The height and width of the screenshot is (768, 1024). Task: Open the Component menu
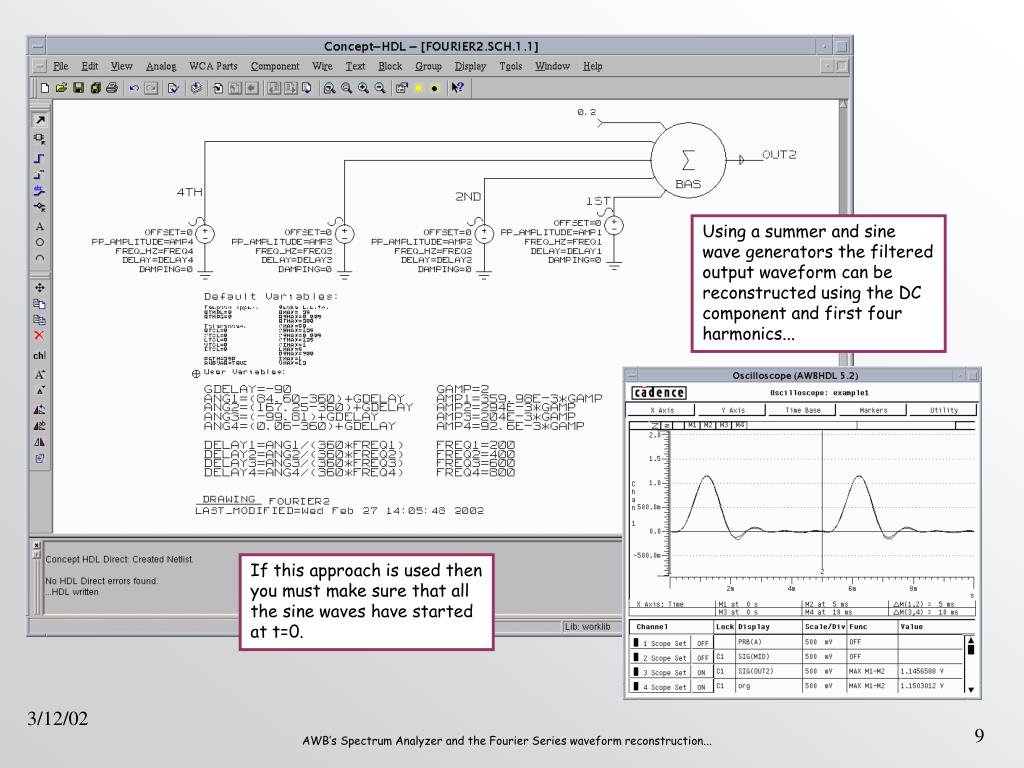(x=275, y=66)
